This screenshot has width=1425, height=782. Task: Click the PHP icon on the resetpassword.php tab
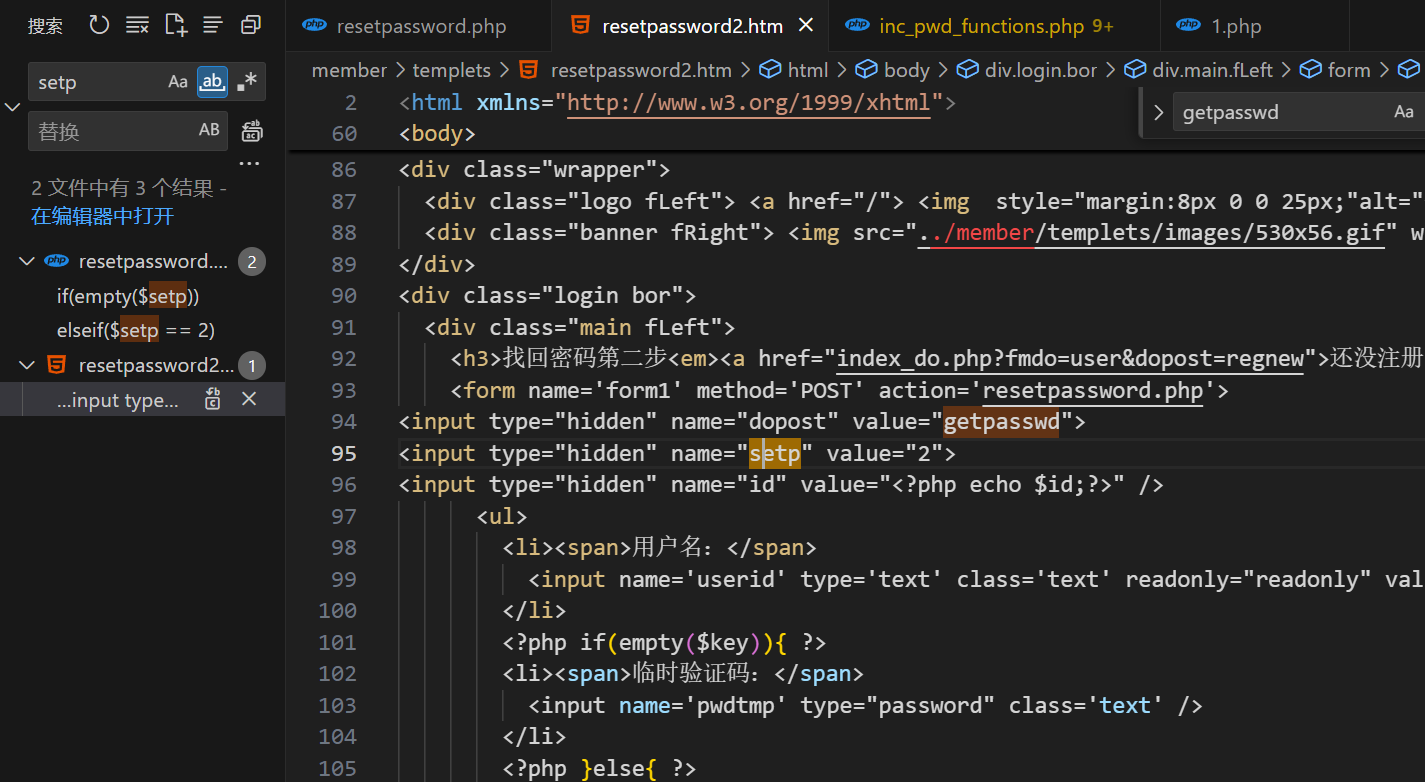click(314, 26)
